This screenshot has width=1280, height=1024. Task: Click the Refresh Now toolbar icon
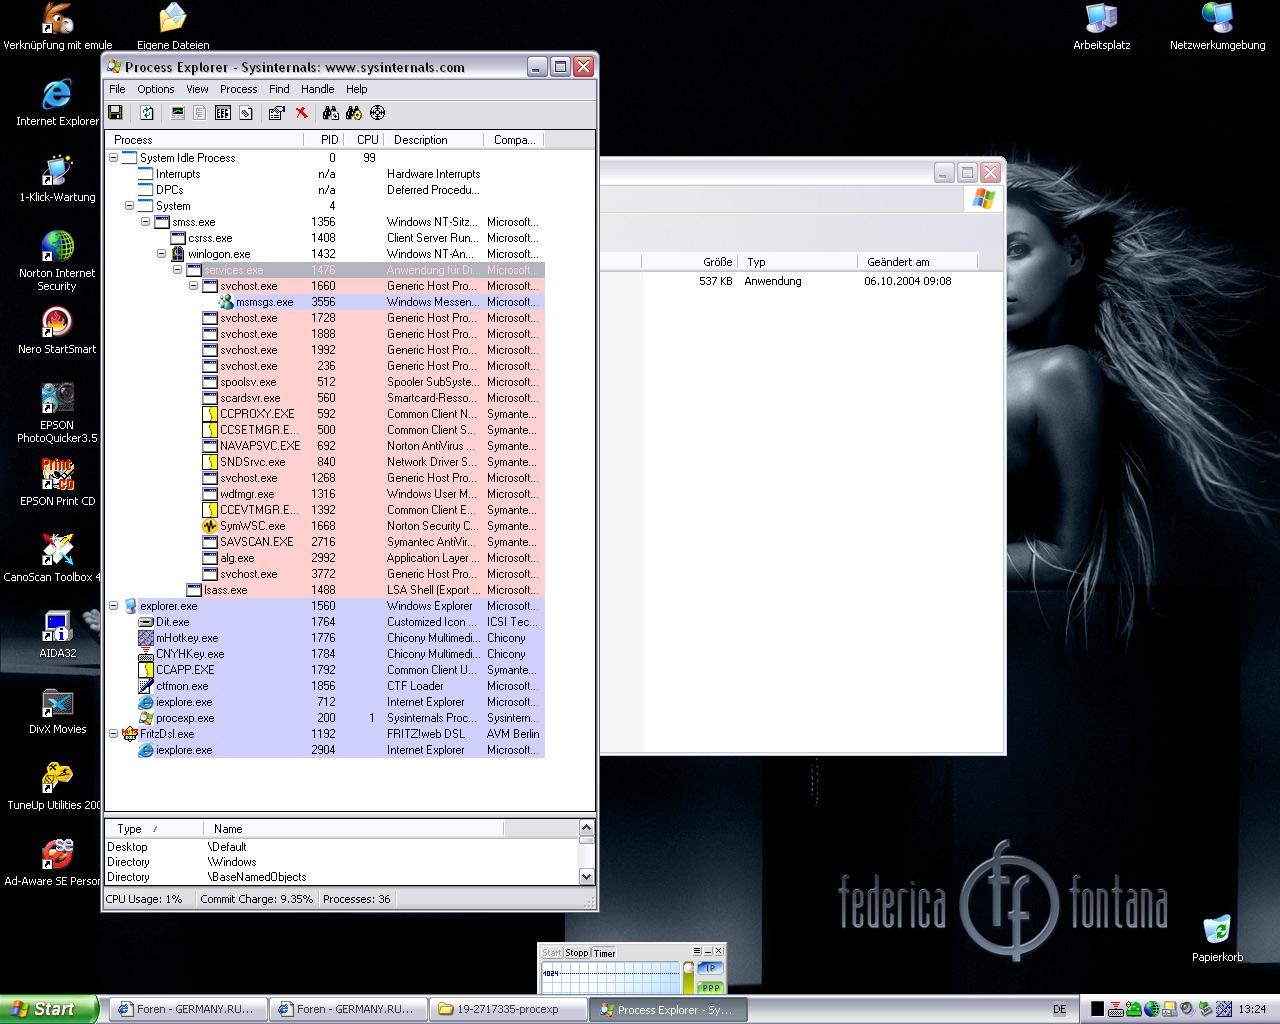point(147,113)
